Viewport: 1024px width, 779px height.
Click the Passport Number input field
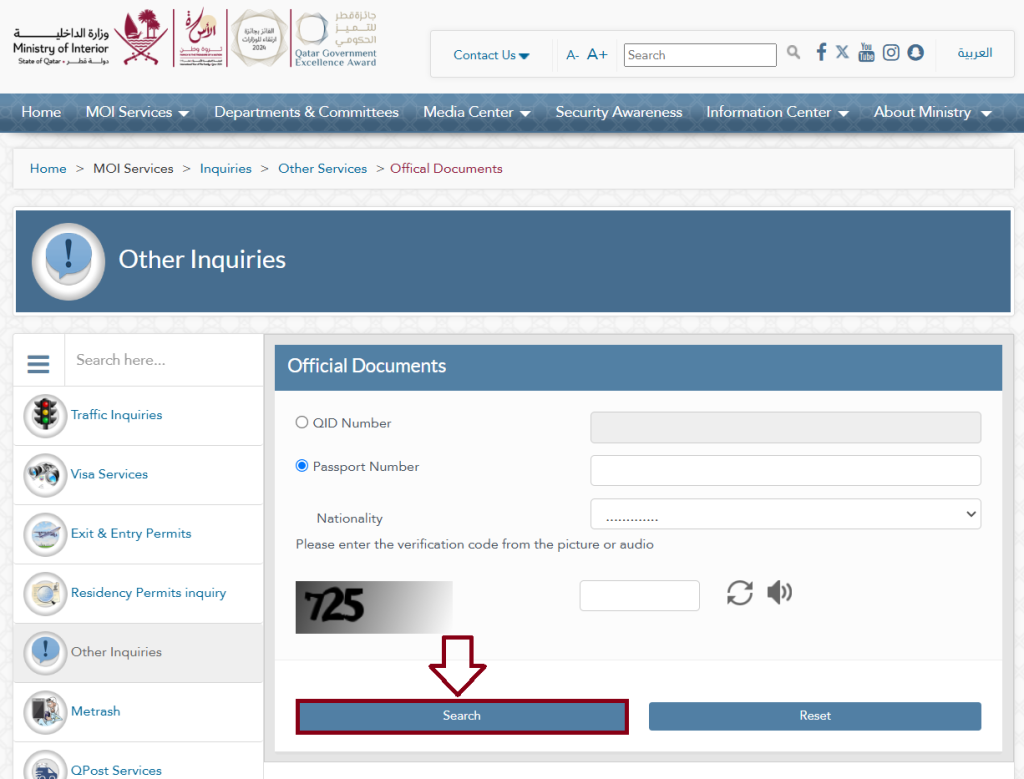785,470
